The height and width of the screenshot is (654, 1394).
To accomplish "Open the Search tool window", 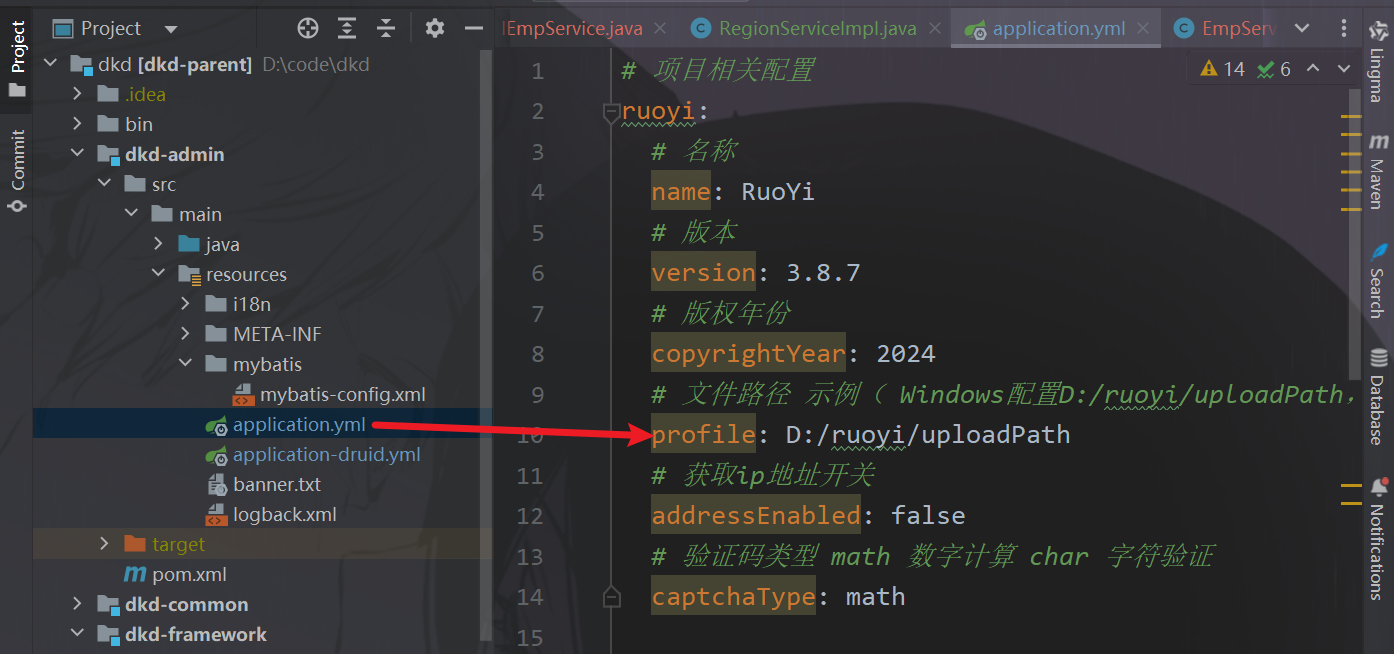I will pyautogui.click(x=1378, y=280).
